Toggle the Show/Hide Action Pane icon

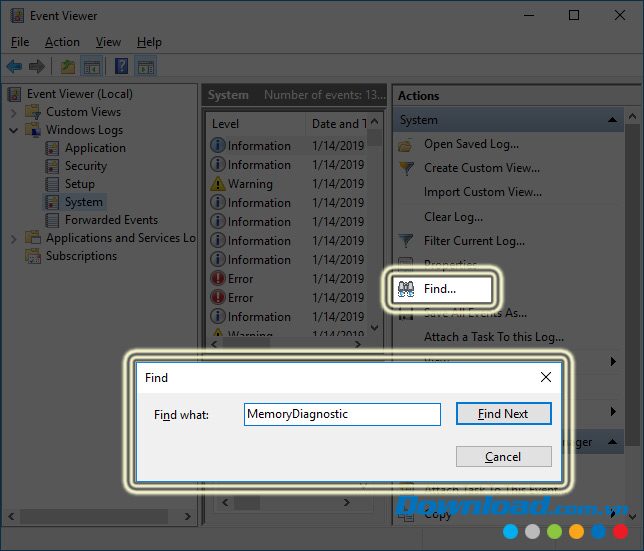[145, 66]
